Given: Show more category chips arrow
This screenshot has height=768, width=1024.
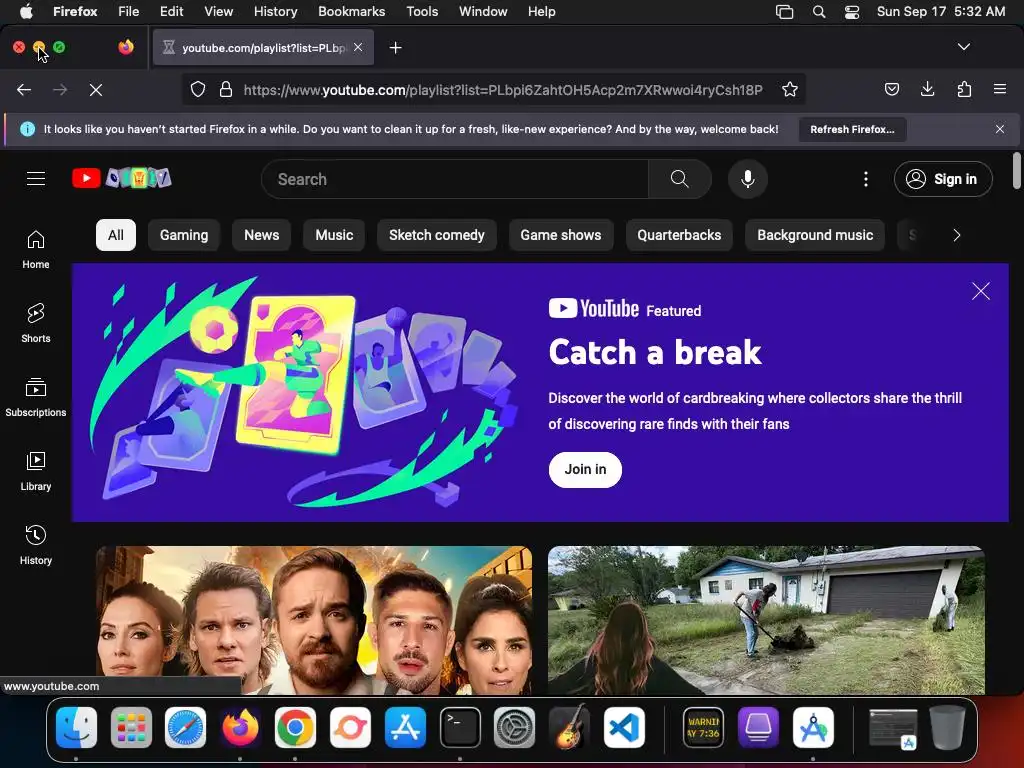Looking at the screenshot, I should (957, 235).
